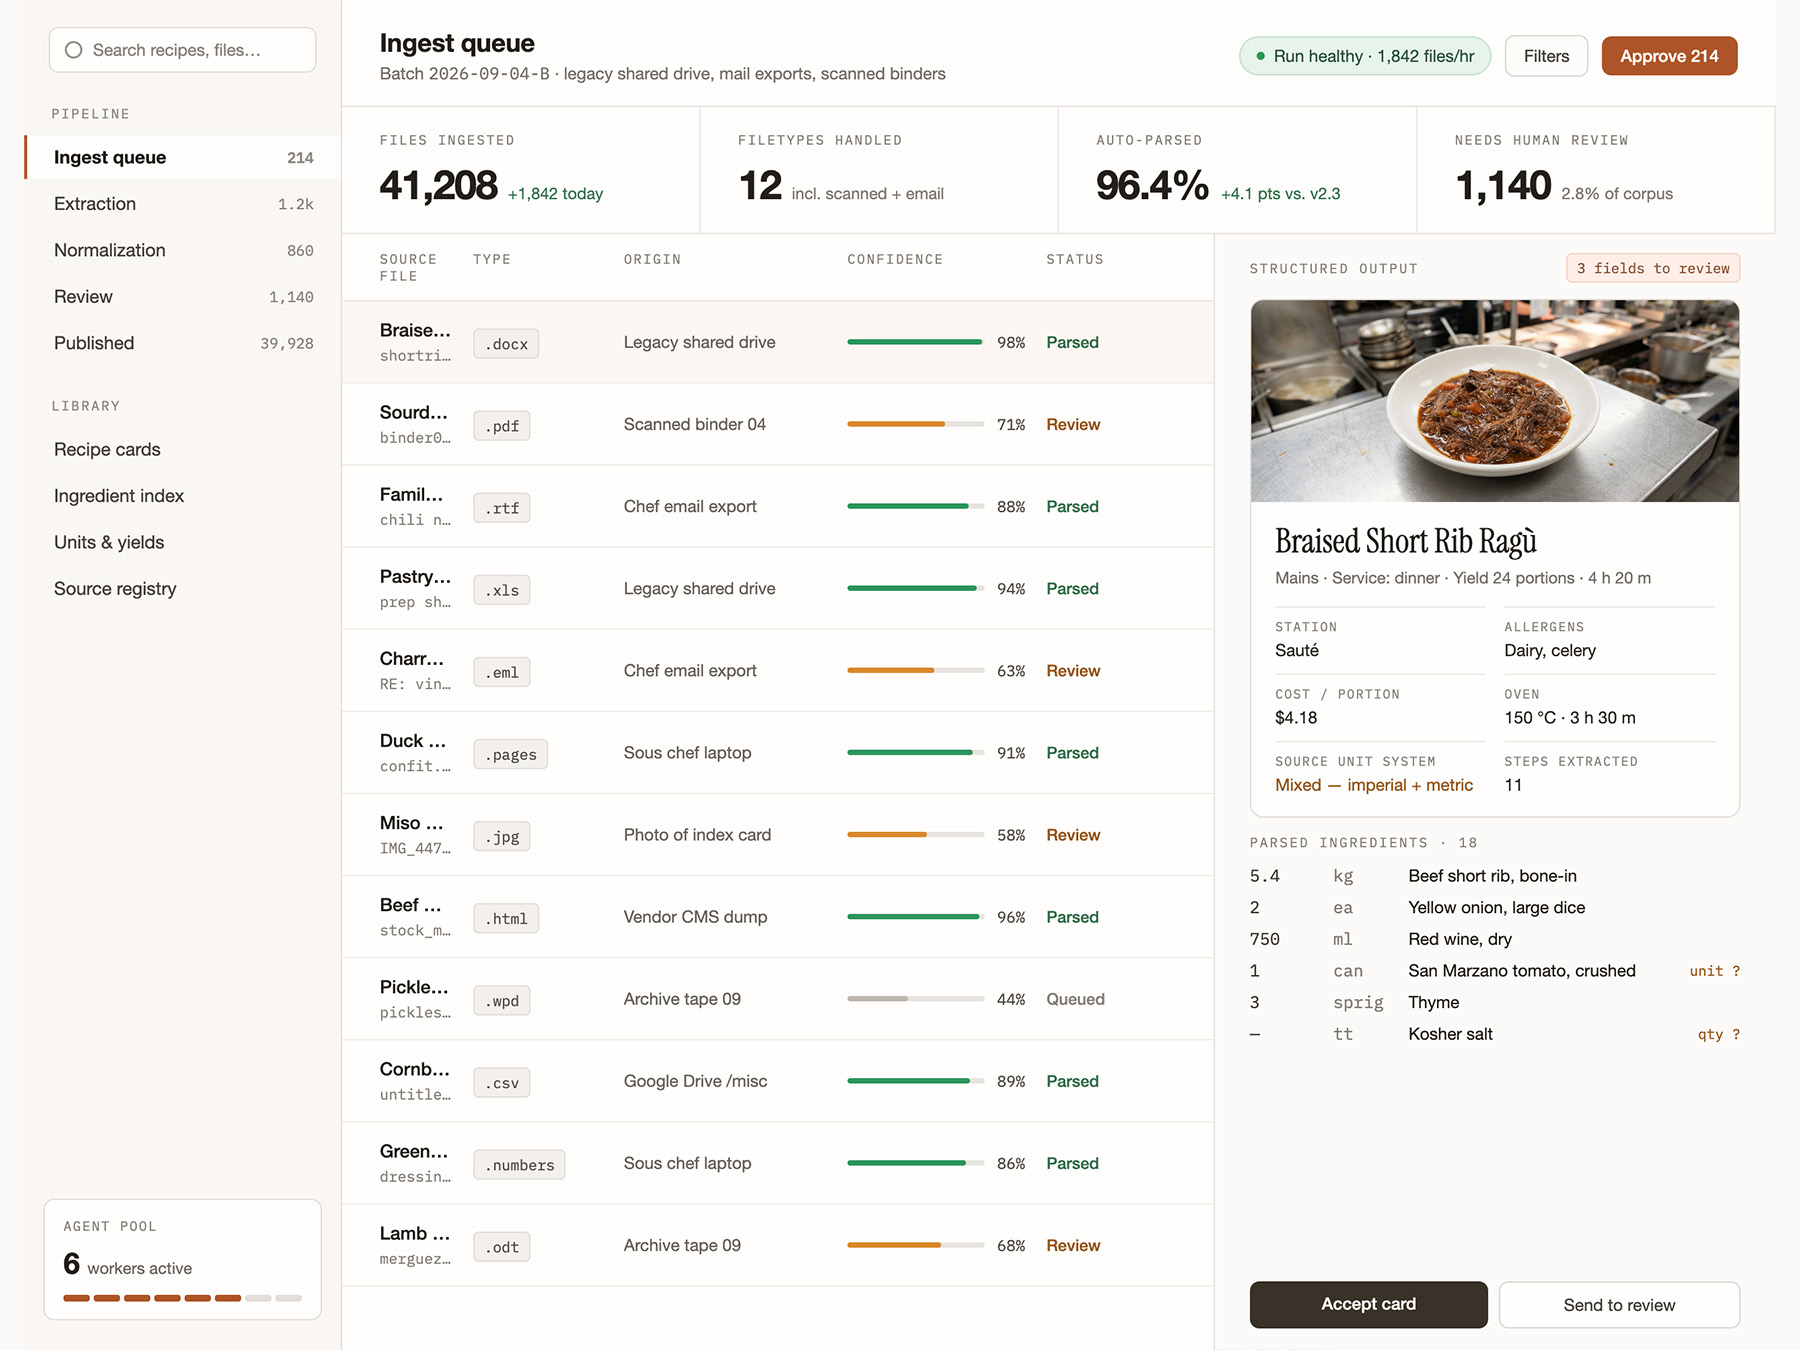Image resolution: width=1800 pixels, height=1350 pixels.
Task: Click Run healthy status pill
Action: click(x=1365, y=56)
